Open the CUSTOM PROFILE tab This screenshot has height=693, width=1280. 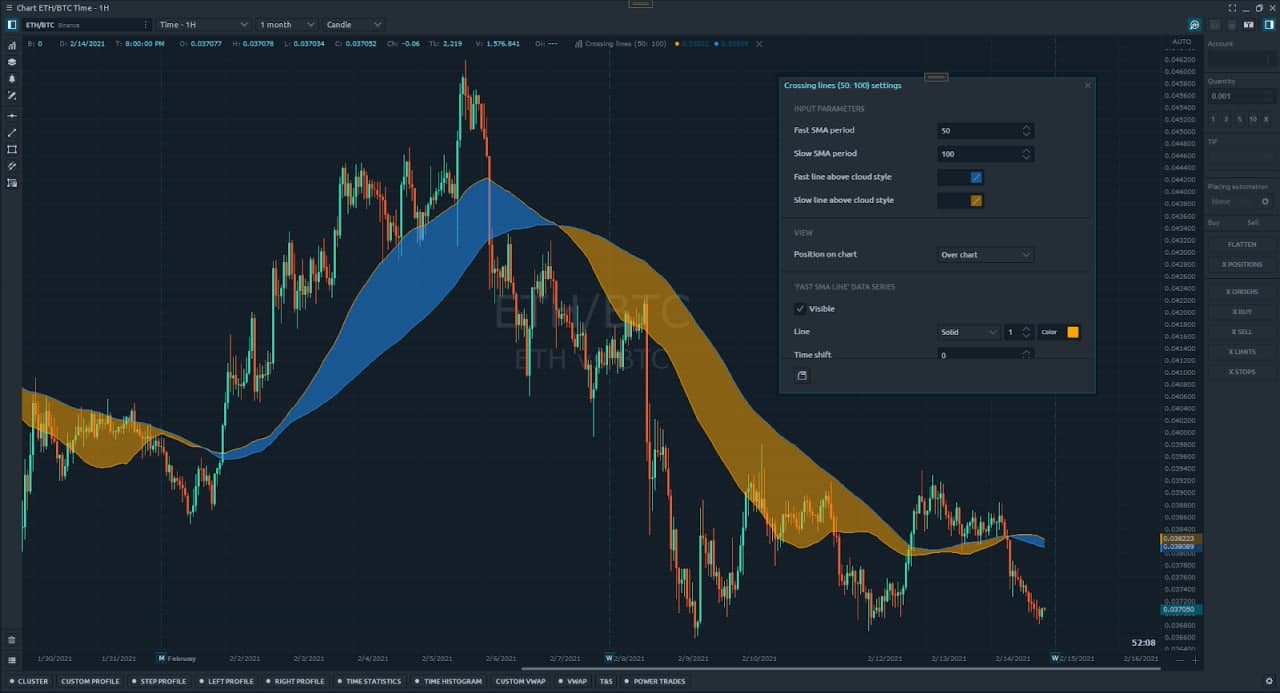(89, 681)
